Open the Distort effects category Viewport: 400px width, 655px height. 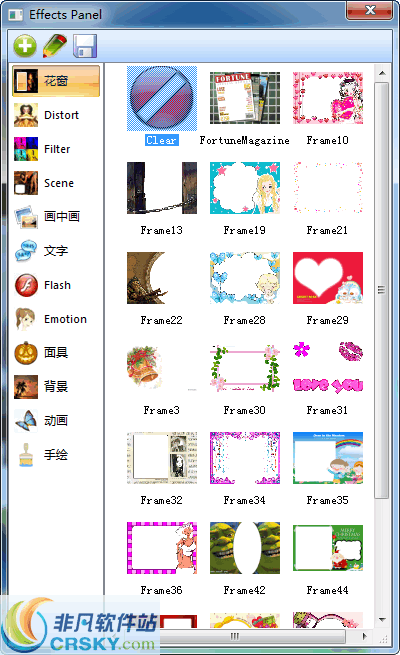point(56,115)
